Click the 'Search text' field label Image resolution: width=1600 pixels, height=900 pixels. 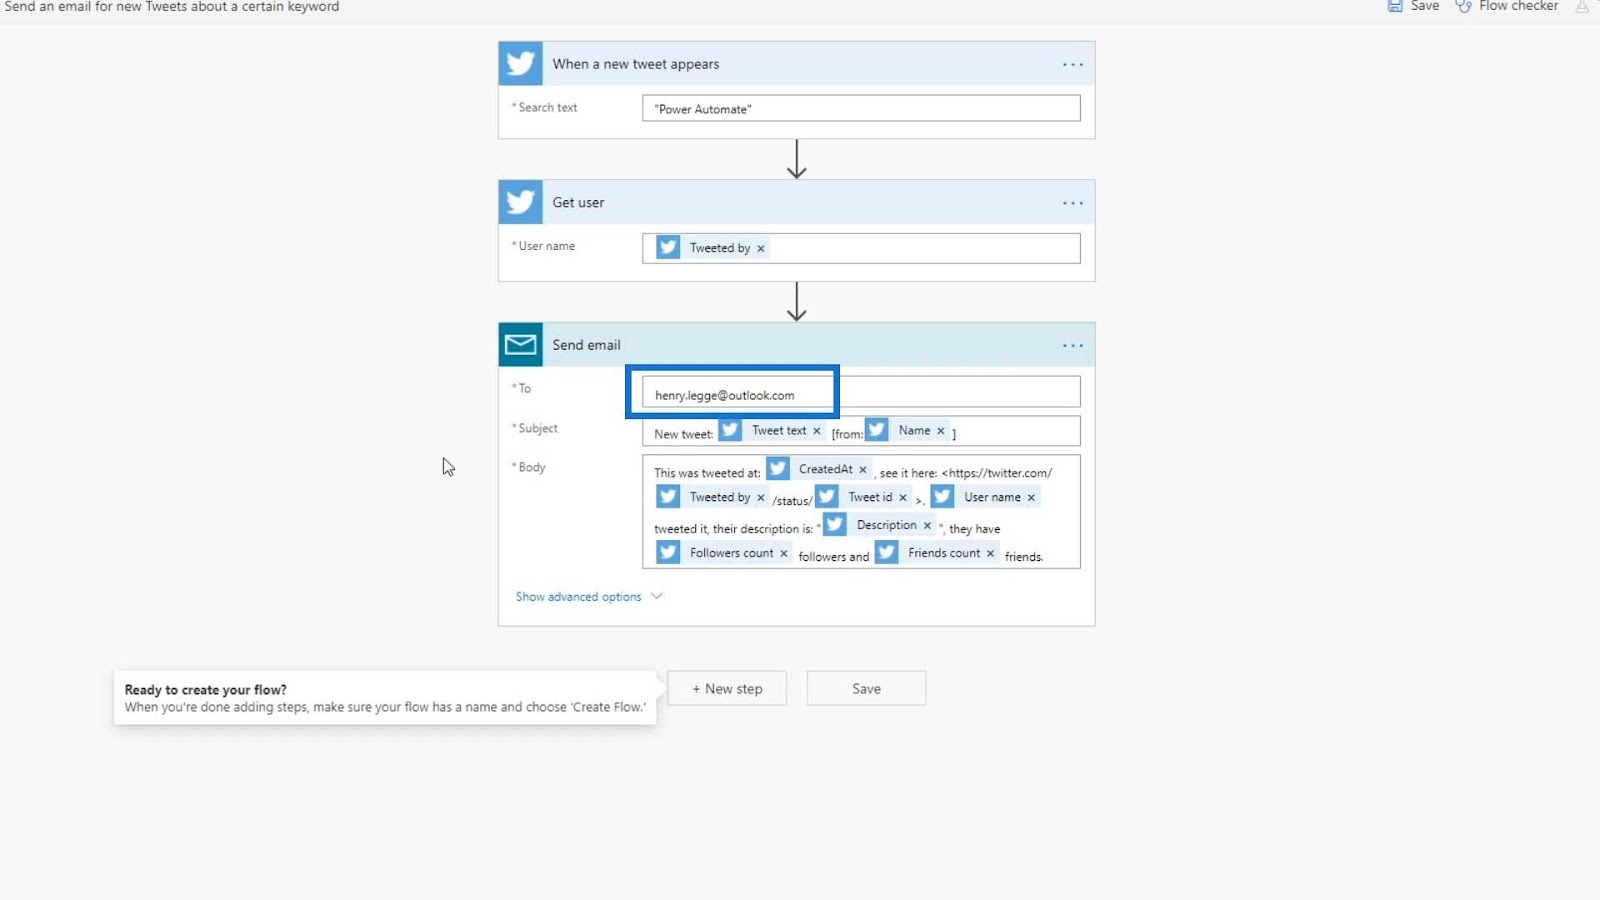(547, 108)
